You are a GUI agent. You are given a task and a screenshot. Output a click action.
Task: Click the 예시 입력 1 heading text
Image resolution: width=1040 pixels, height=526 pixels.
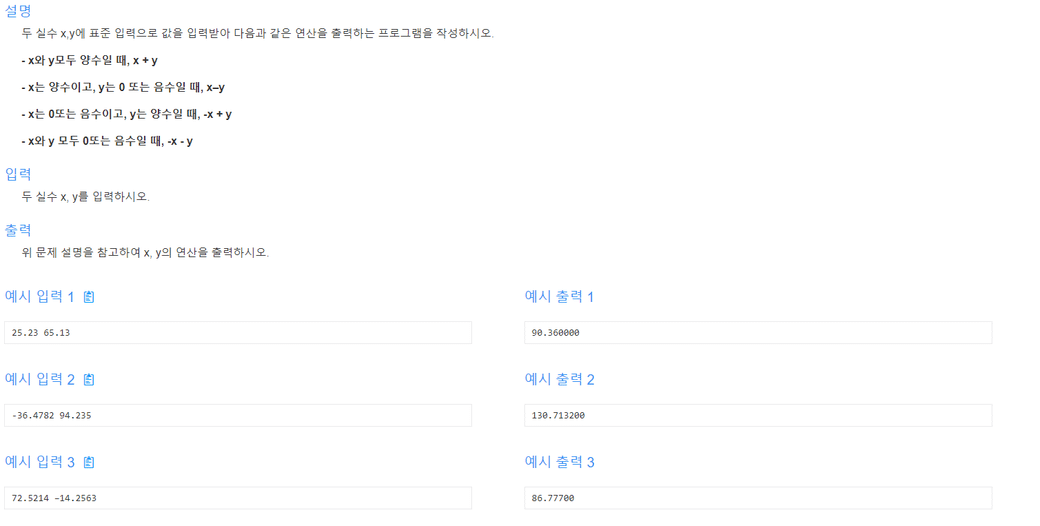40,297
